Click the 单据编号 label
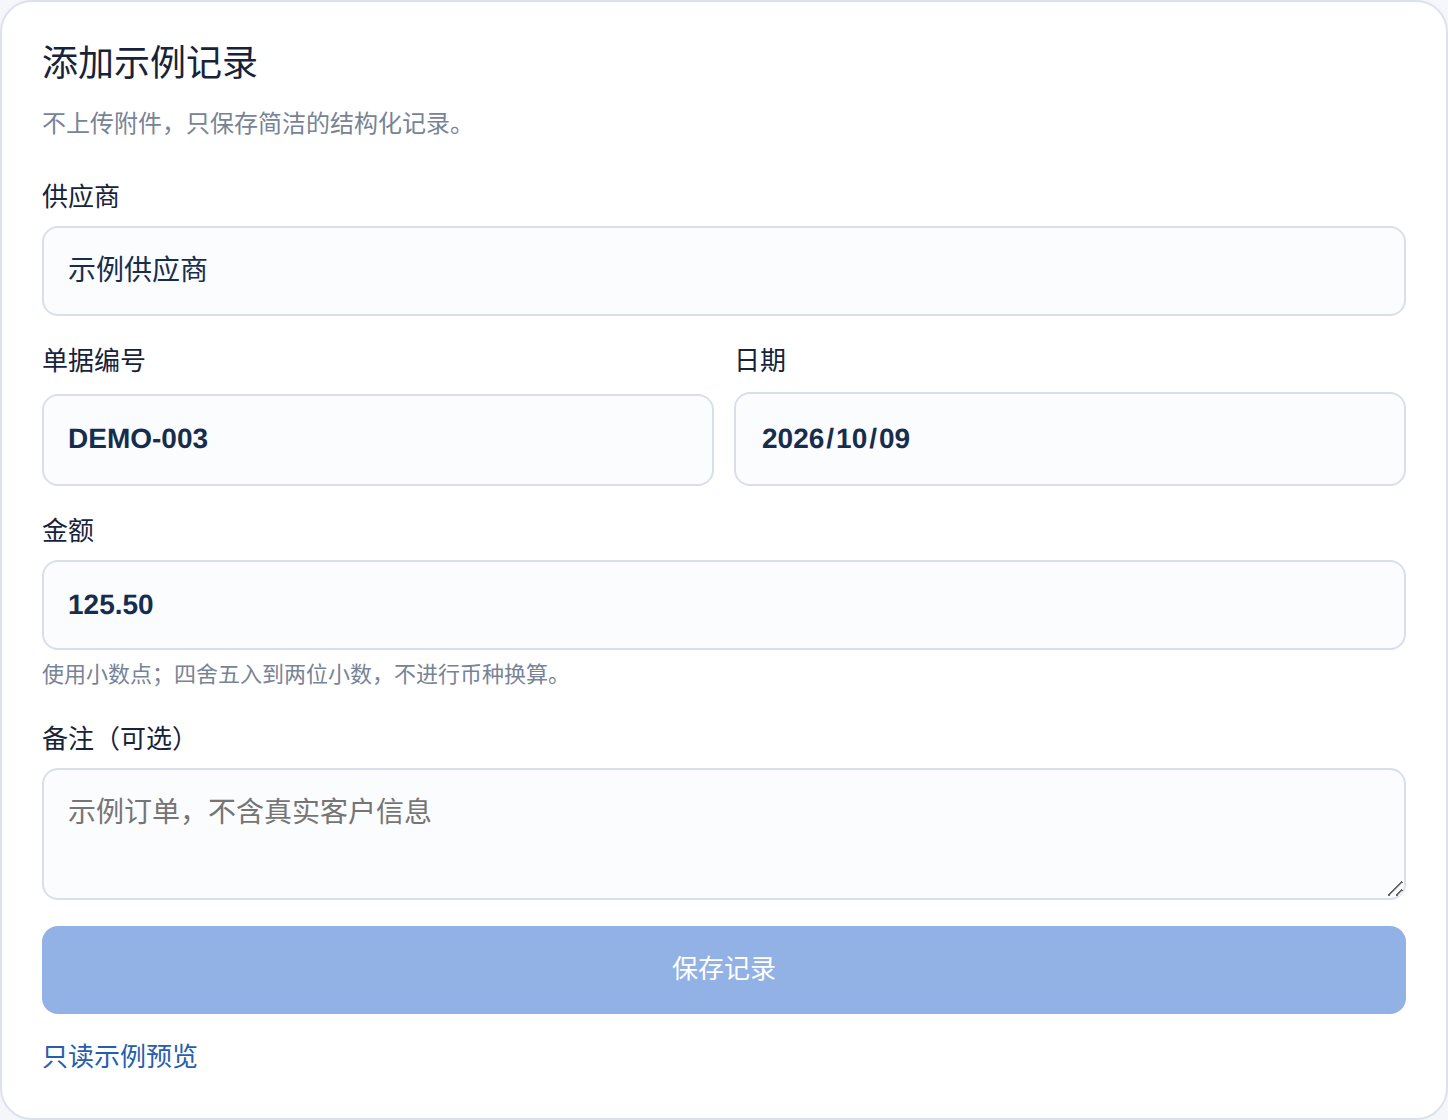 coord(94,360)
